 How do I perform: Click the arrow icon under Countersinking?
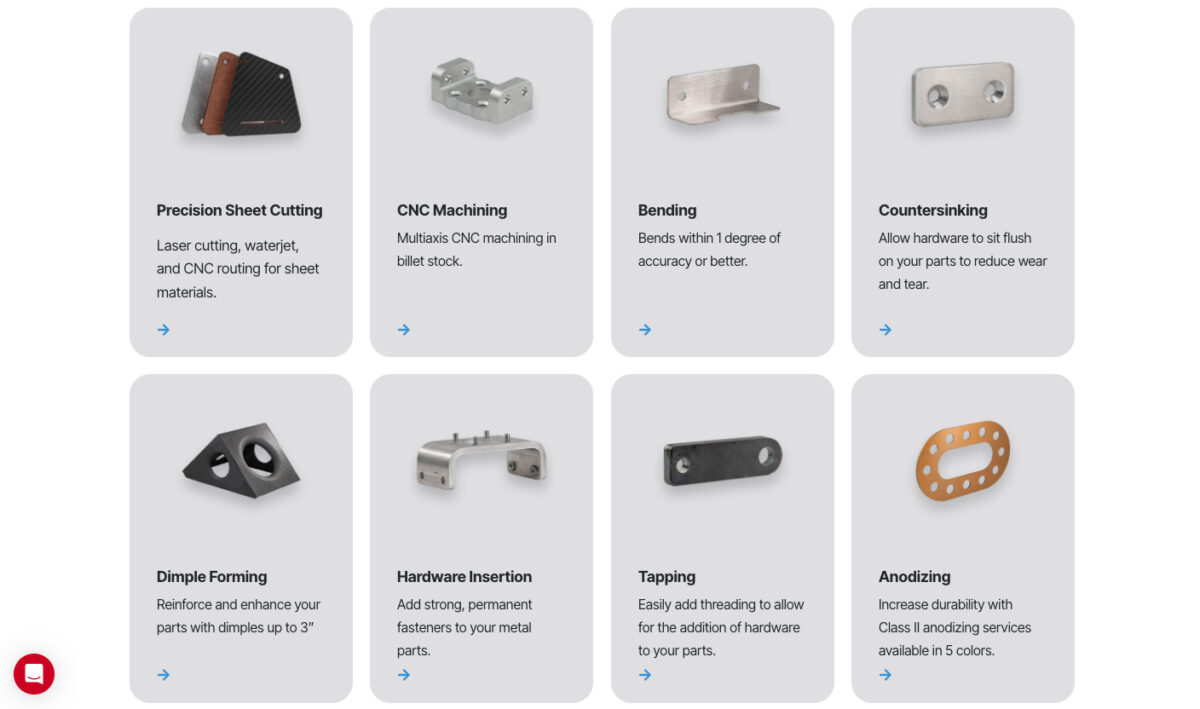[885, 329]
